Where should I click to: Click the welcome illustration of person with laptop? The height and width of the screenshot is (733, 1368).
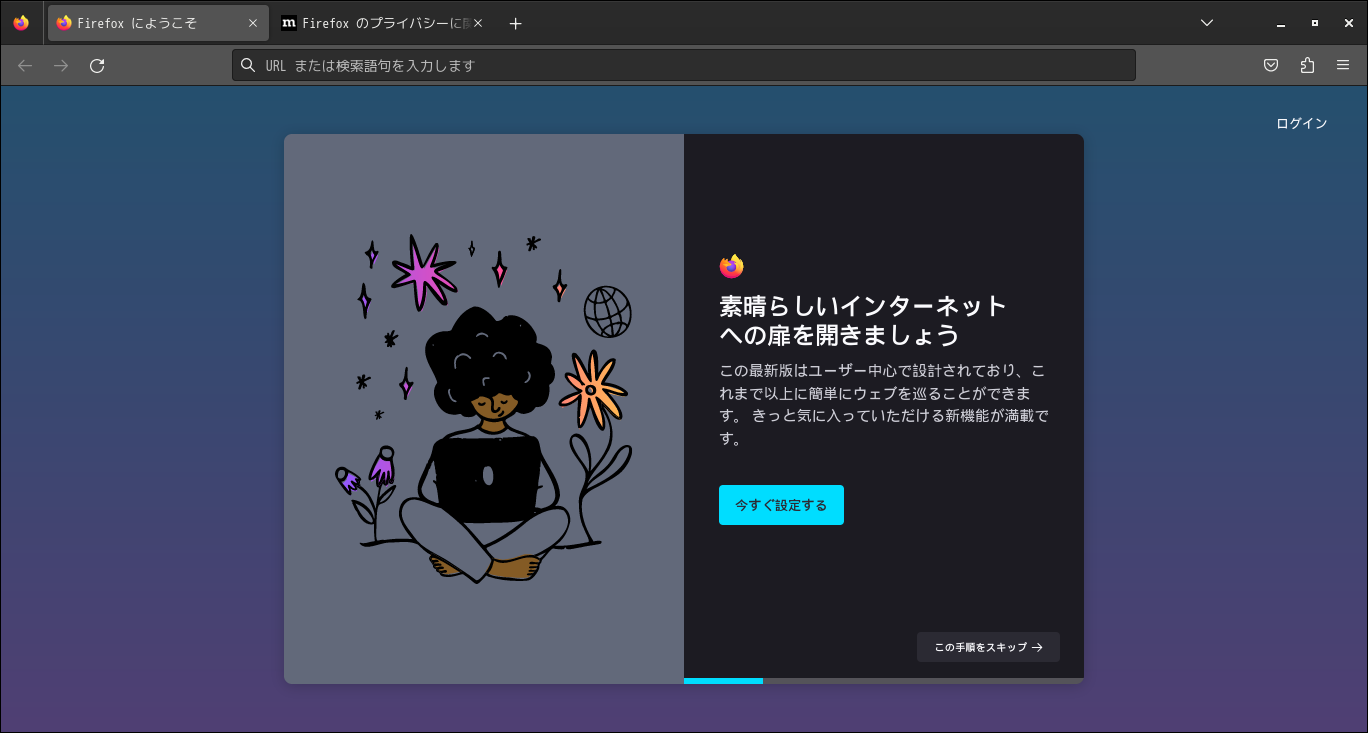(484, 409)
